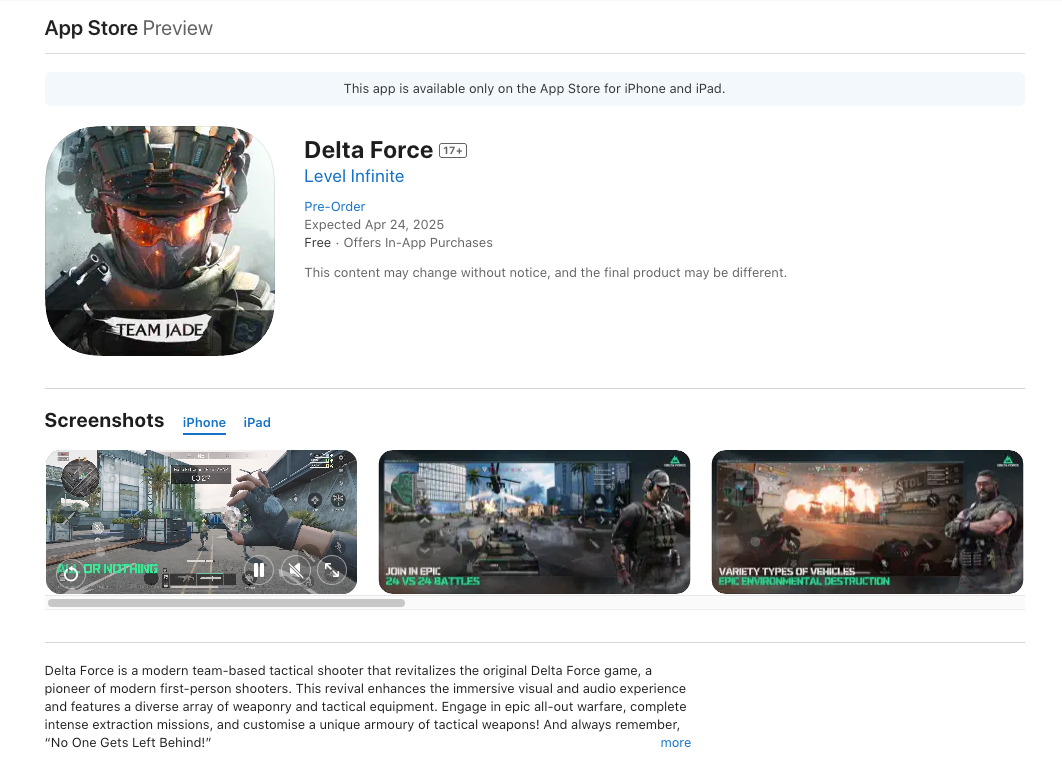Open the 24 vs 24 battles screenshot
The width and height of the screenshot is (1062, 782).
tap(534, 522)
